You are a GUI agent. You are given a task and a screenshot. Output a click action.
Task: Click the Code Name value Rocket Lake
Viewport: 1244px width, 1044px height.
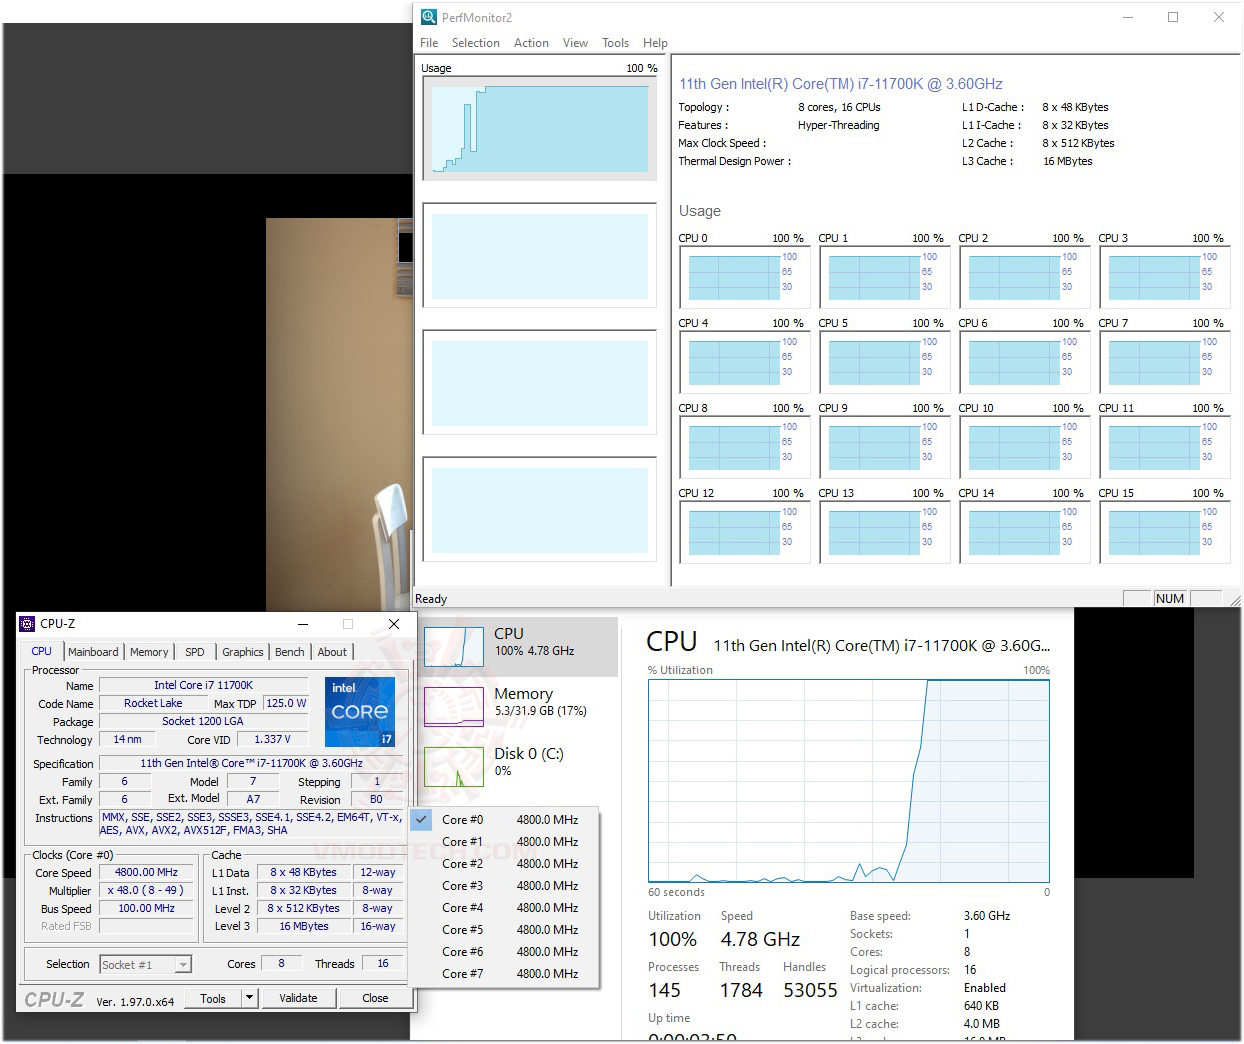pos(153,703)
